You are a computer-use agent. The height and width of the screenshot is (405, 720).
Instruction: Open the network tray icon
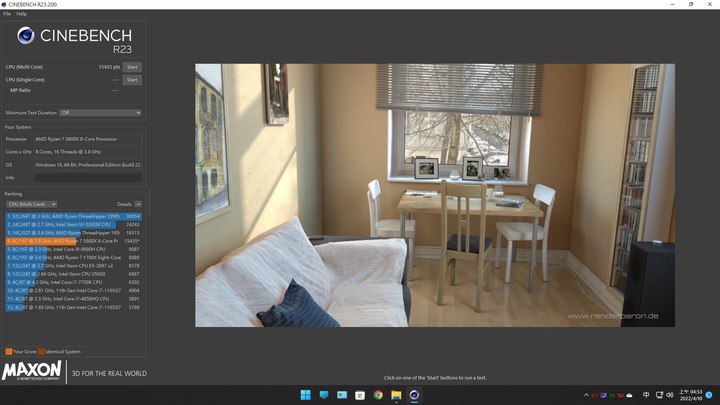point(659,395)
